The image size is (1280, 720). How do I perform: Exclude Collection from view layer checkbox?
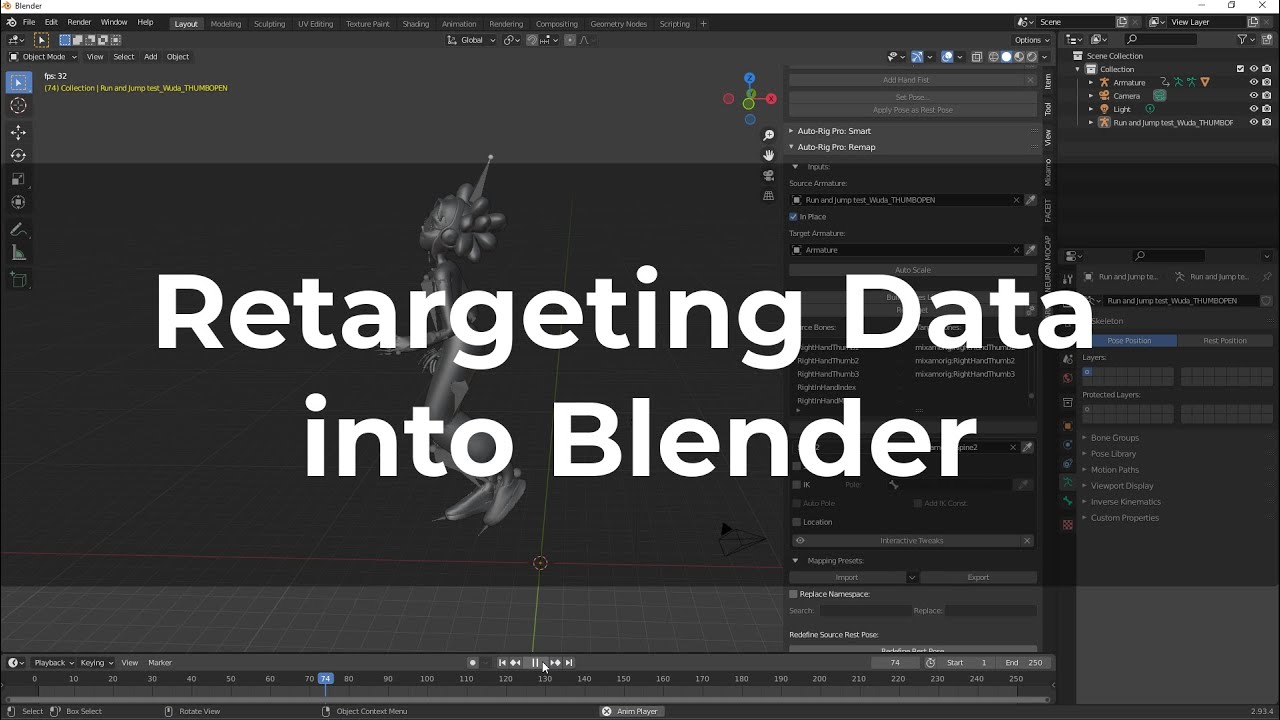coord(1241,69)
